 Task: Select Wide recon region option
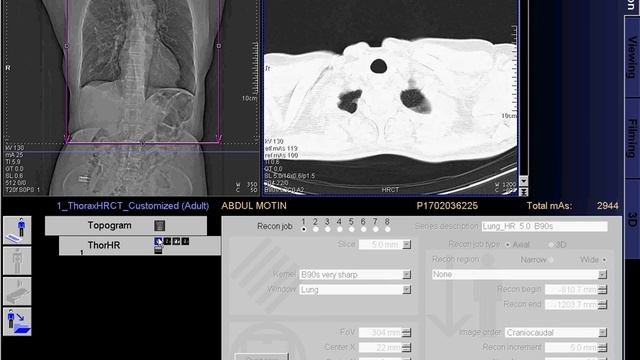pyautogui.click(x=604, y=260)
